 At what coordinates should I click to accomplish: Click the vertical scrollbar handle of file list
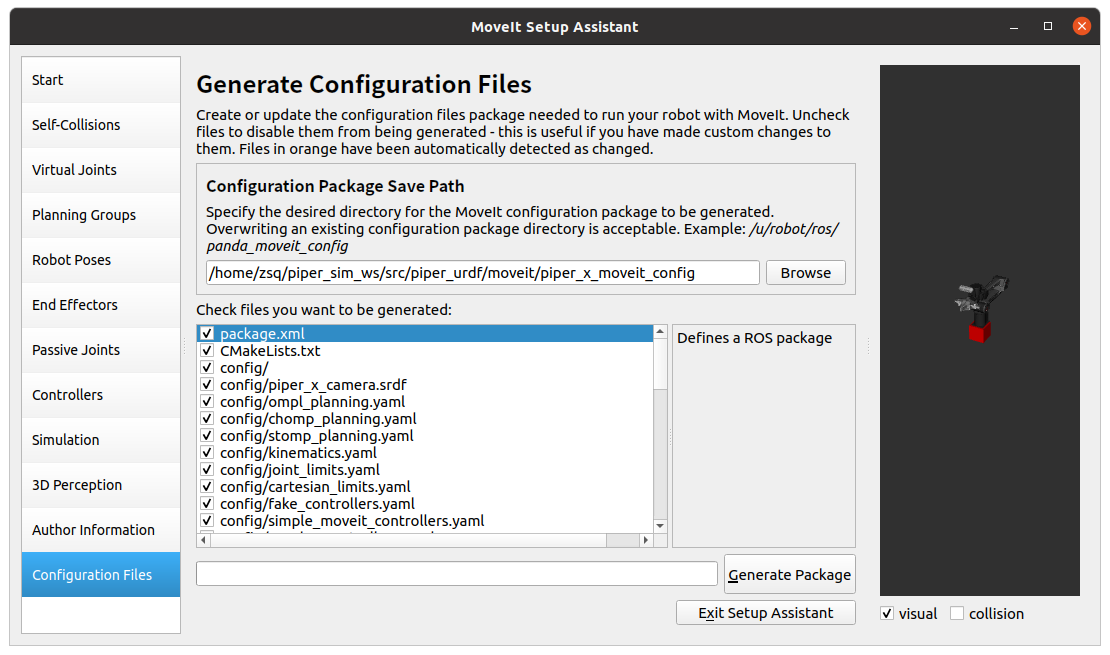click(660, 364)
